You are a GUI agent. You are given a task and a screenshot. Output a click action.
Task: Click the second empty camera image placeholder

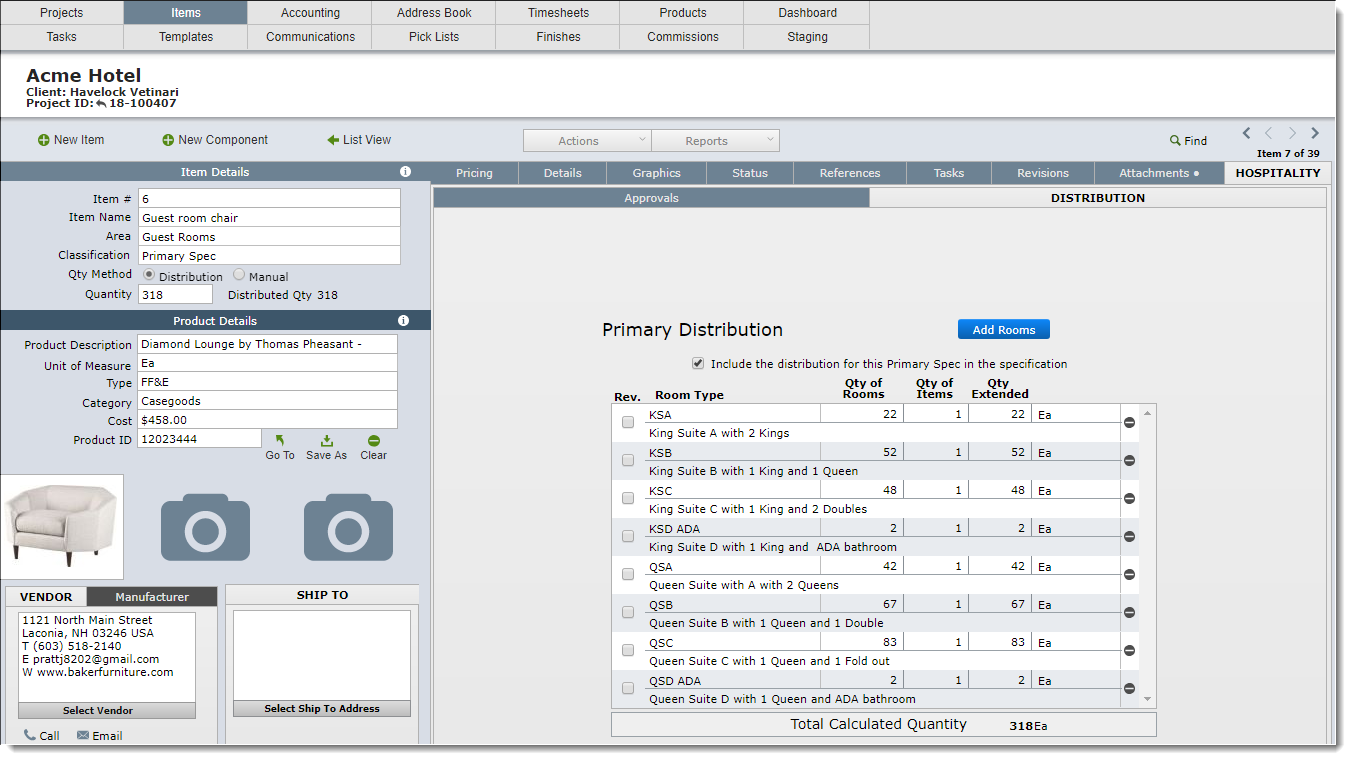click(x=348, y=526)
